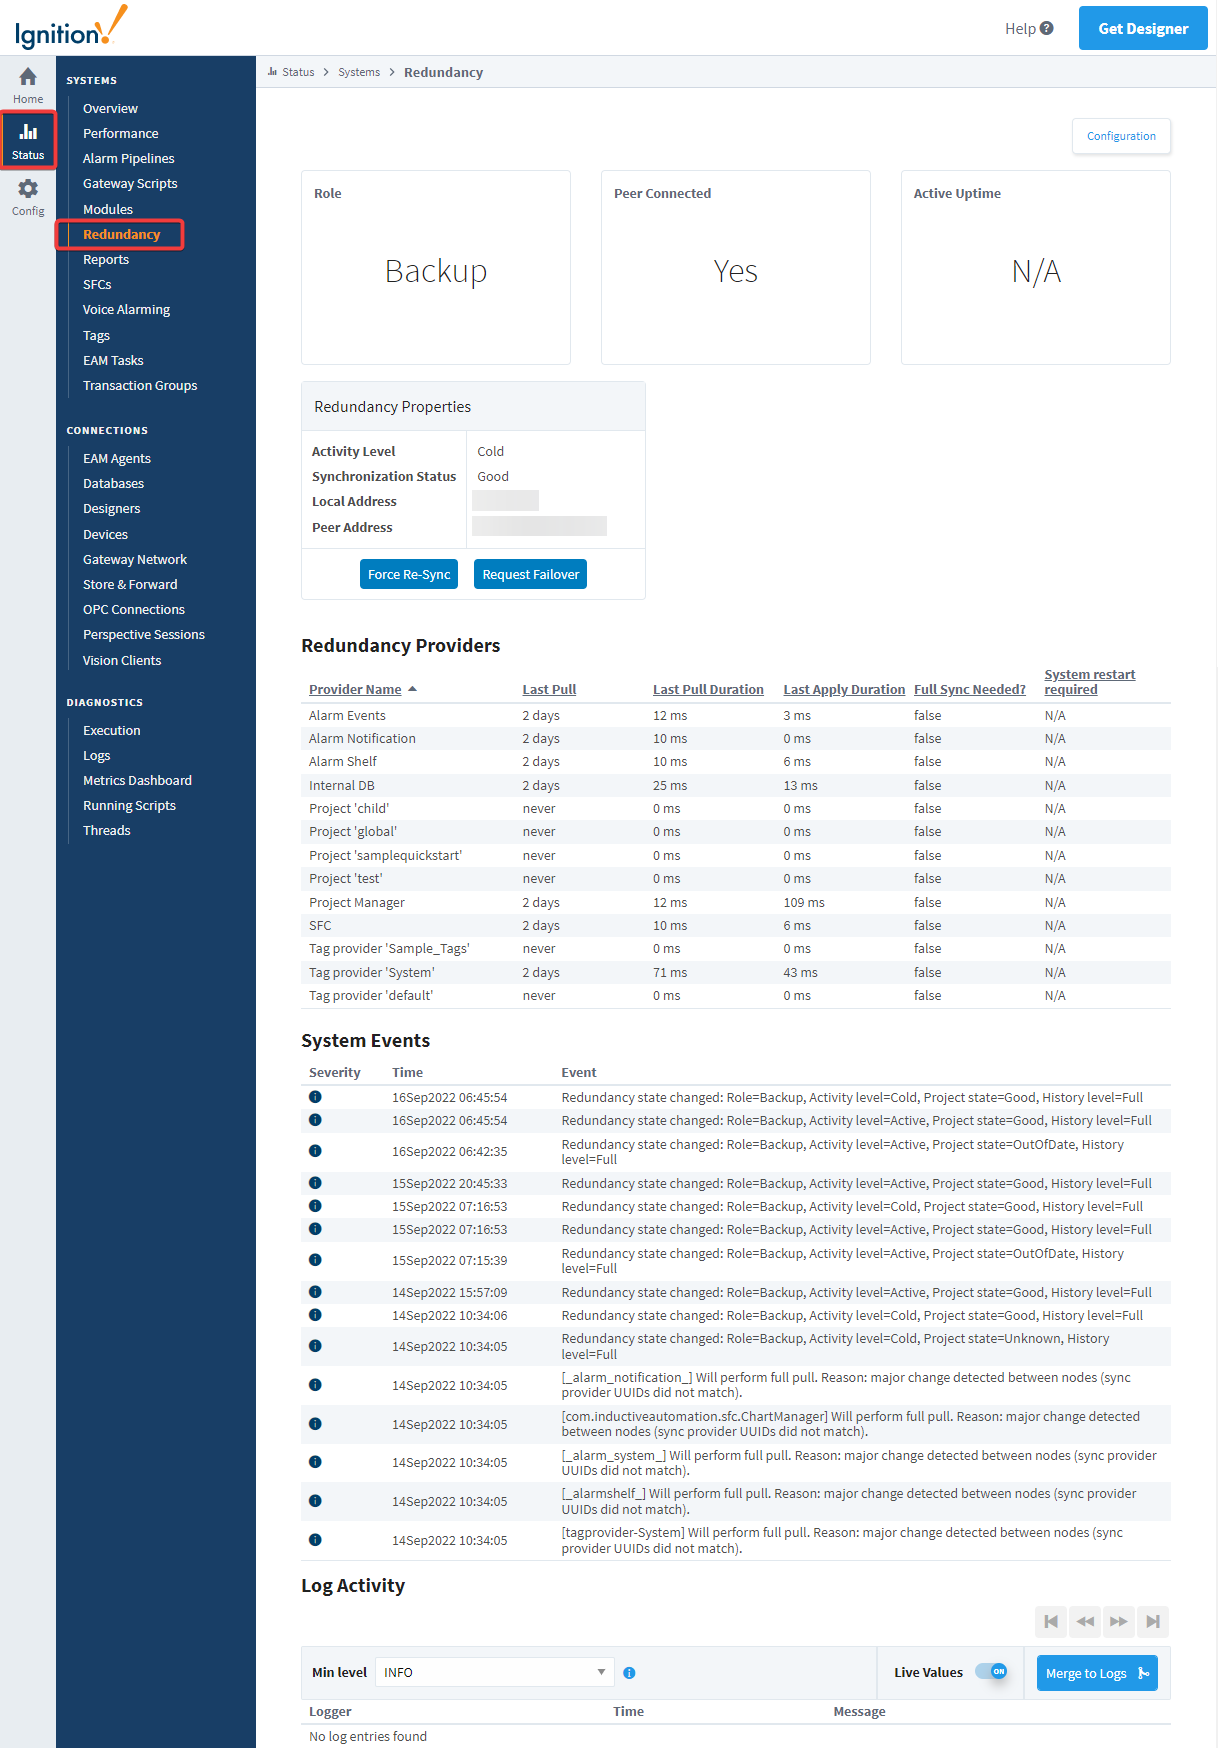
Task: Open Alarm Pipelines page
Action: (128, 158)
